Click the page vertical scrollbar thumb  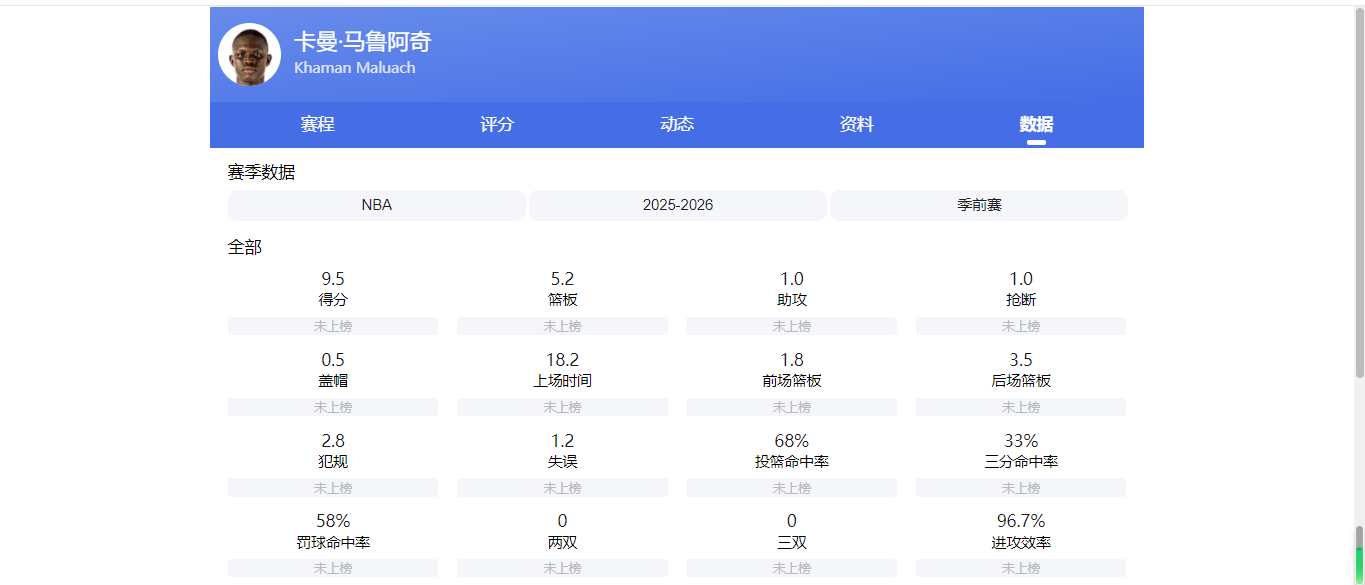coord(1359,192)
